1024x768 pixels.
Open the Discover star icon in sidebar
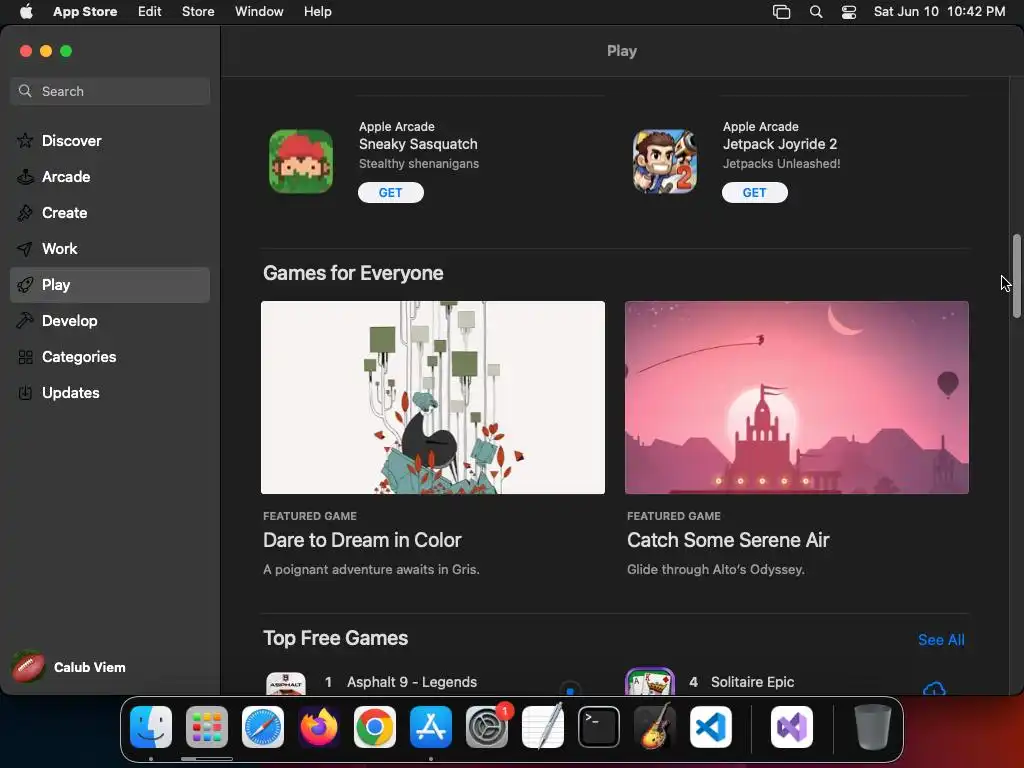(x=25, y=140)
